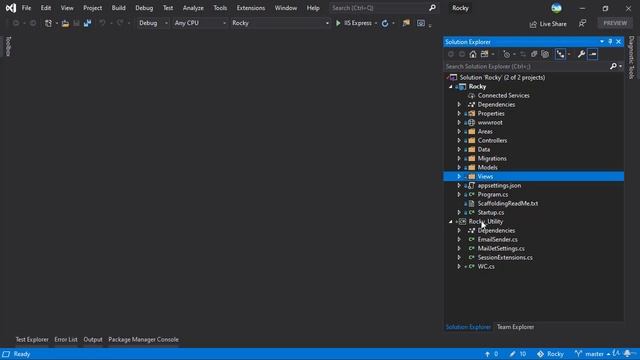Select appsettings.json file
Viewport: 640px width, 360px height.
point(499,186)
